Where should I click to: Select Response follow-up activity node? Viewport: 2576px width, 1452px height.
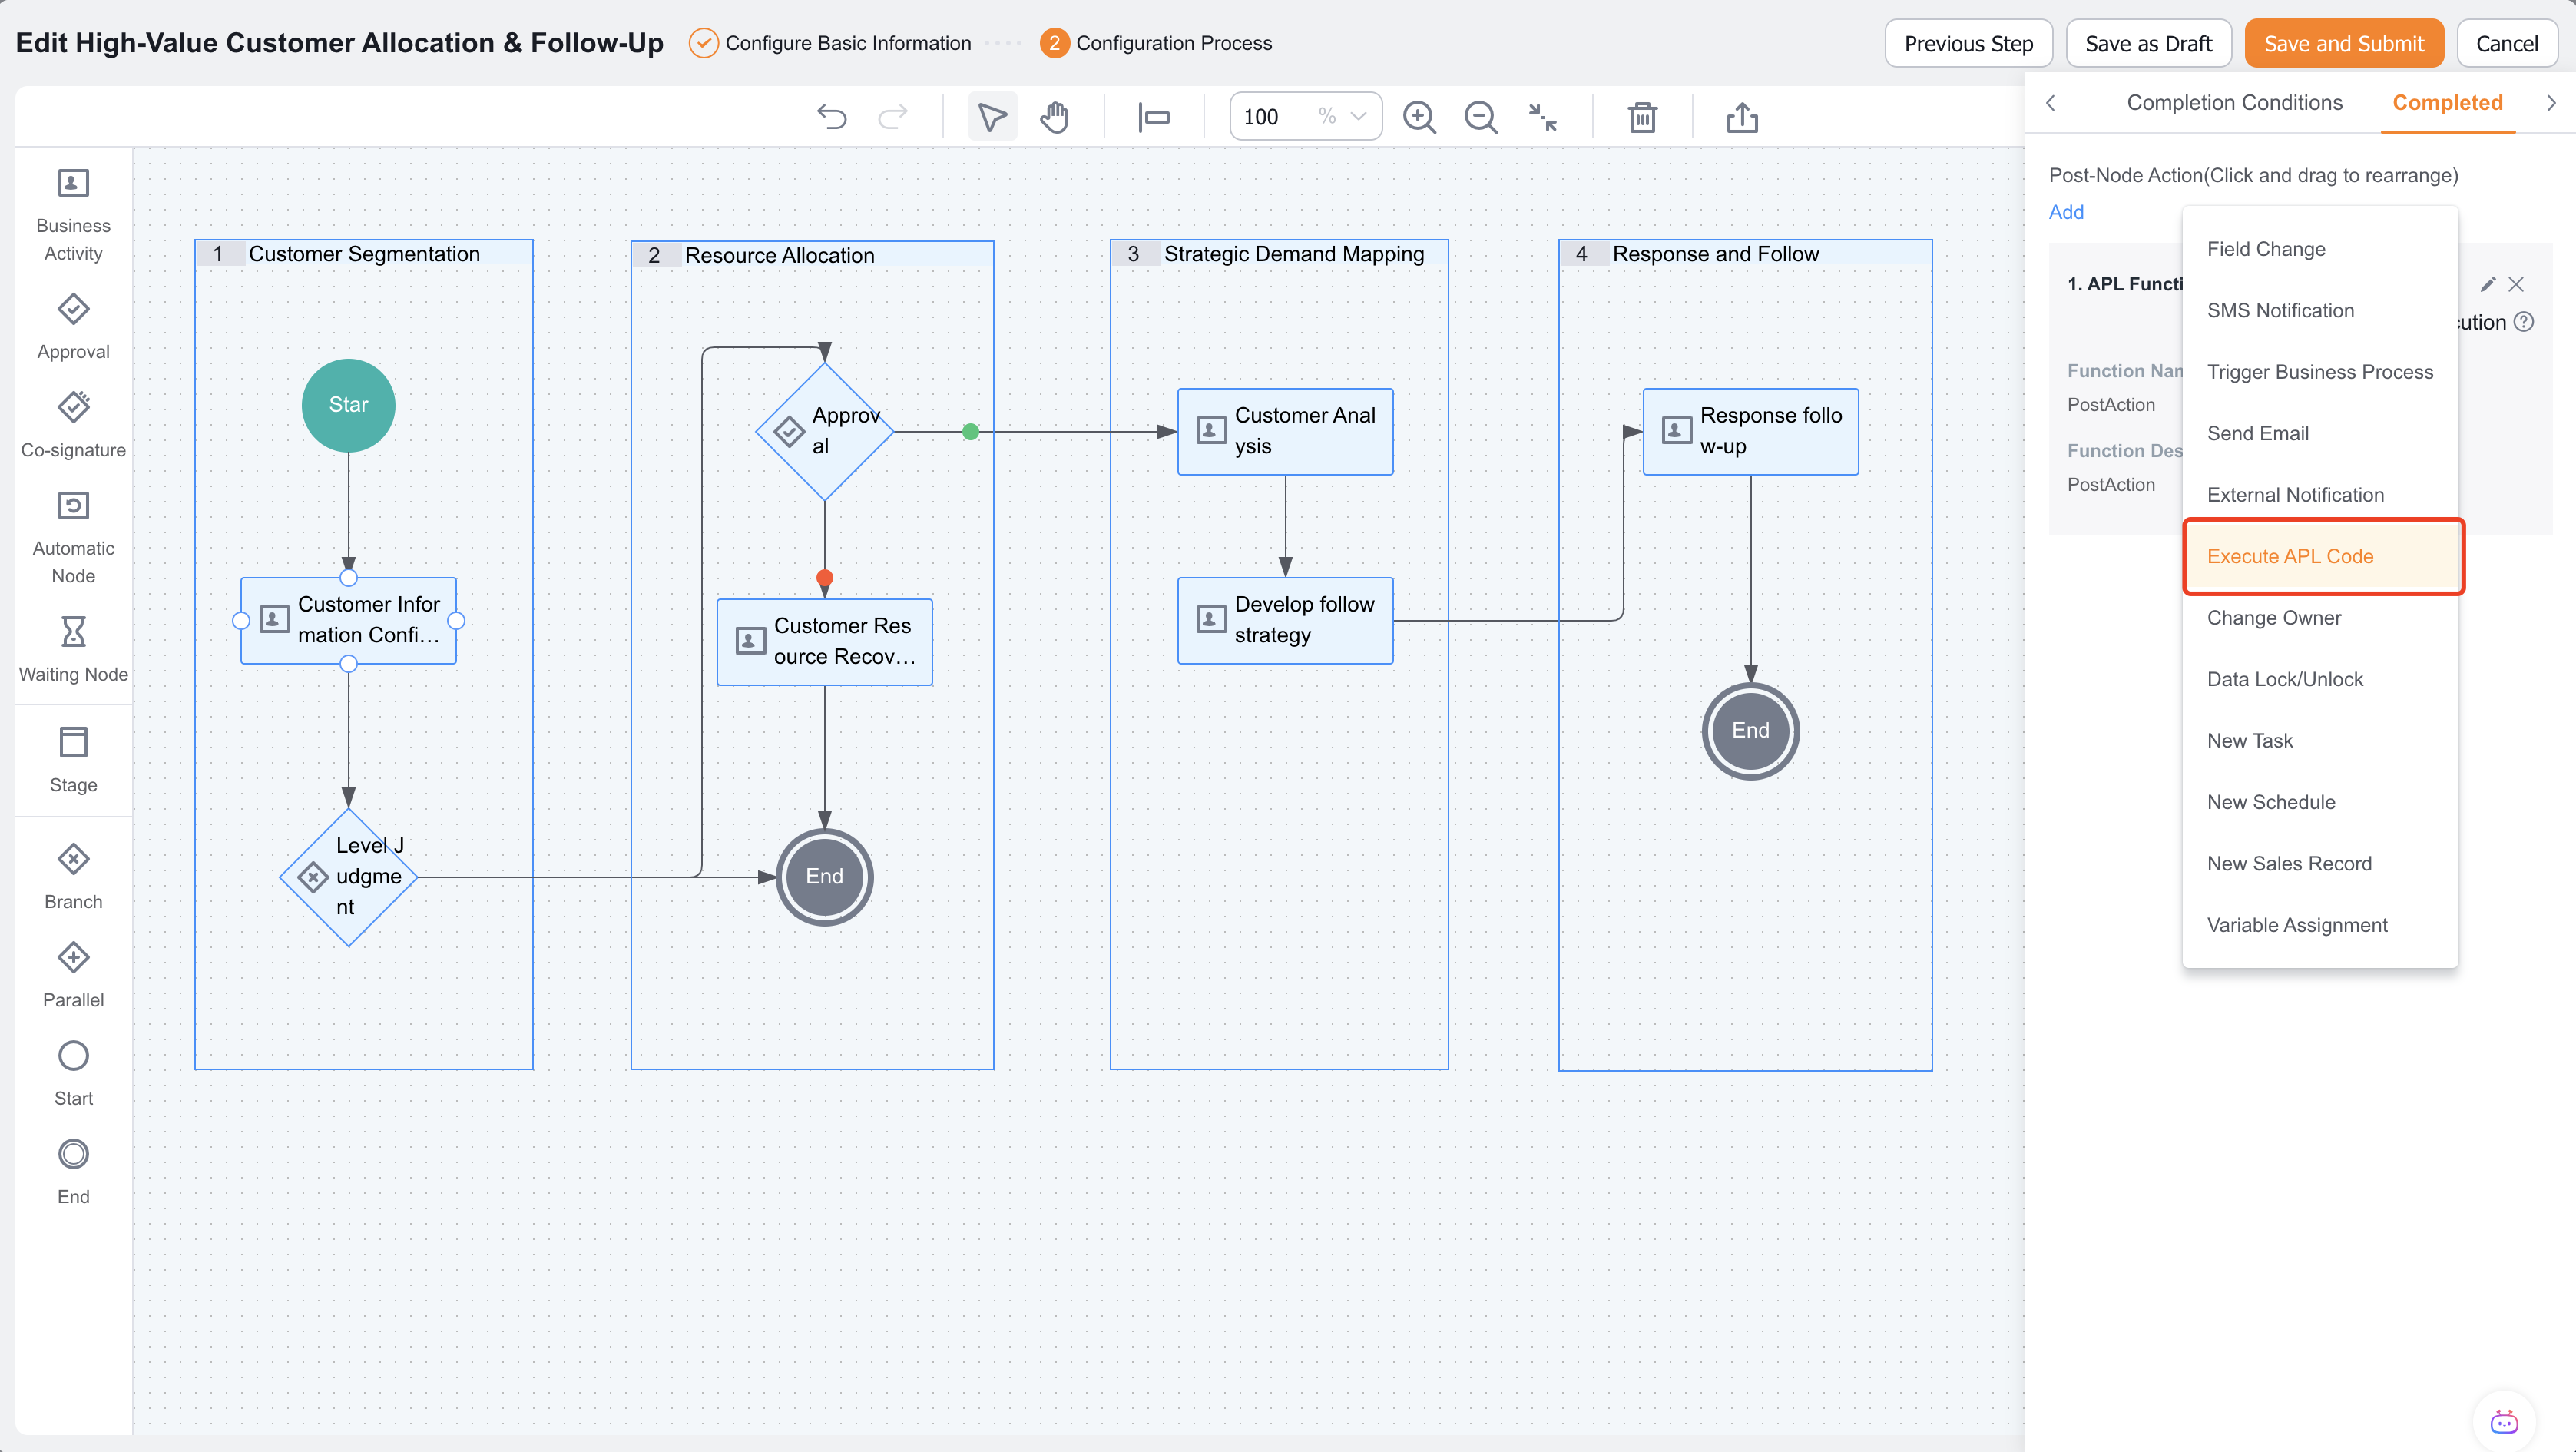[x=1750, y=431]
